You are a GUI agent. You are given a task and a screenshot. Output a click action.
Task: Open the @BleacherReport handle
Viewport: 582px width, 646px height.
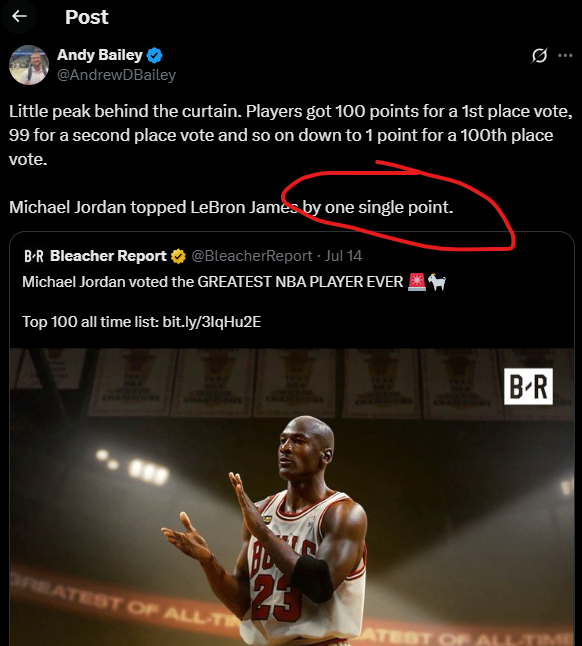tap(252, 256)
